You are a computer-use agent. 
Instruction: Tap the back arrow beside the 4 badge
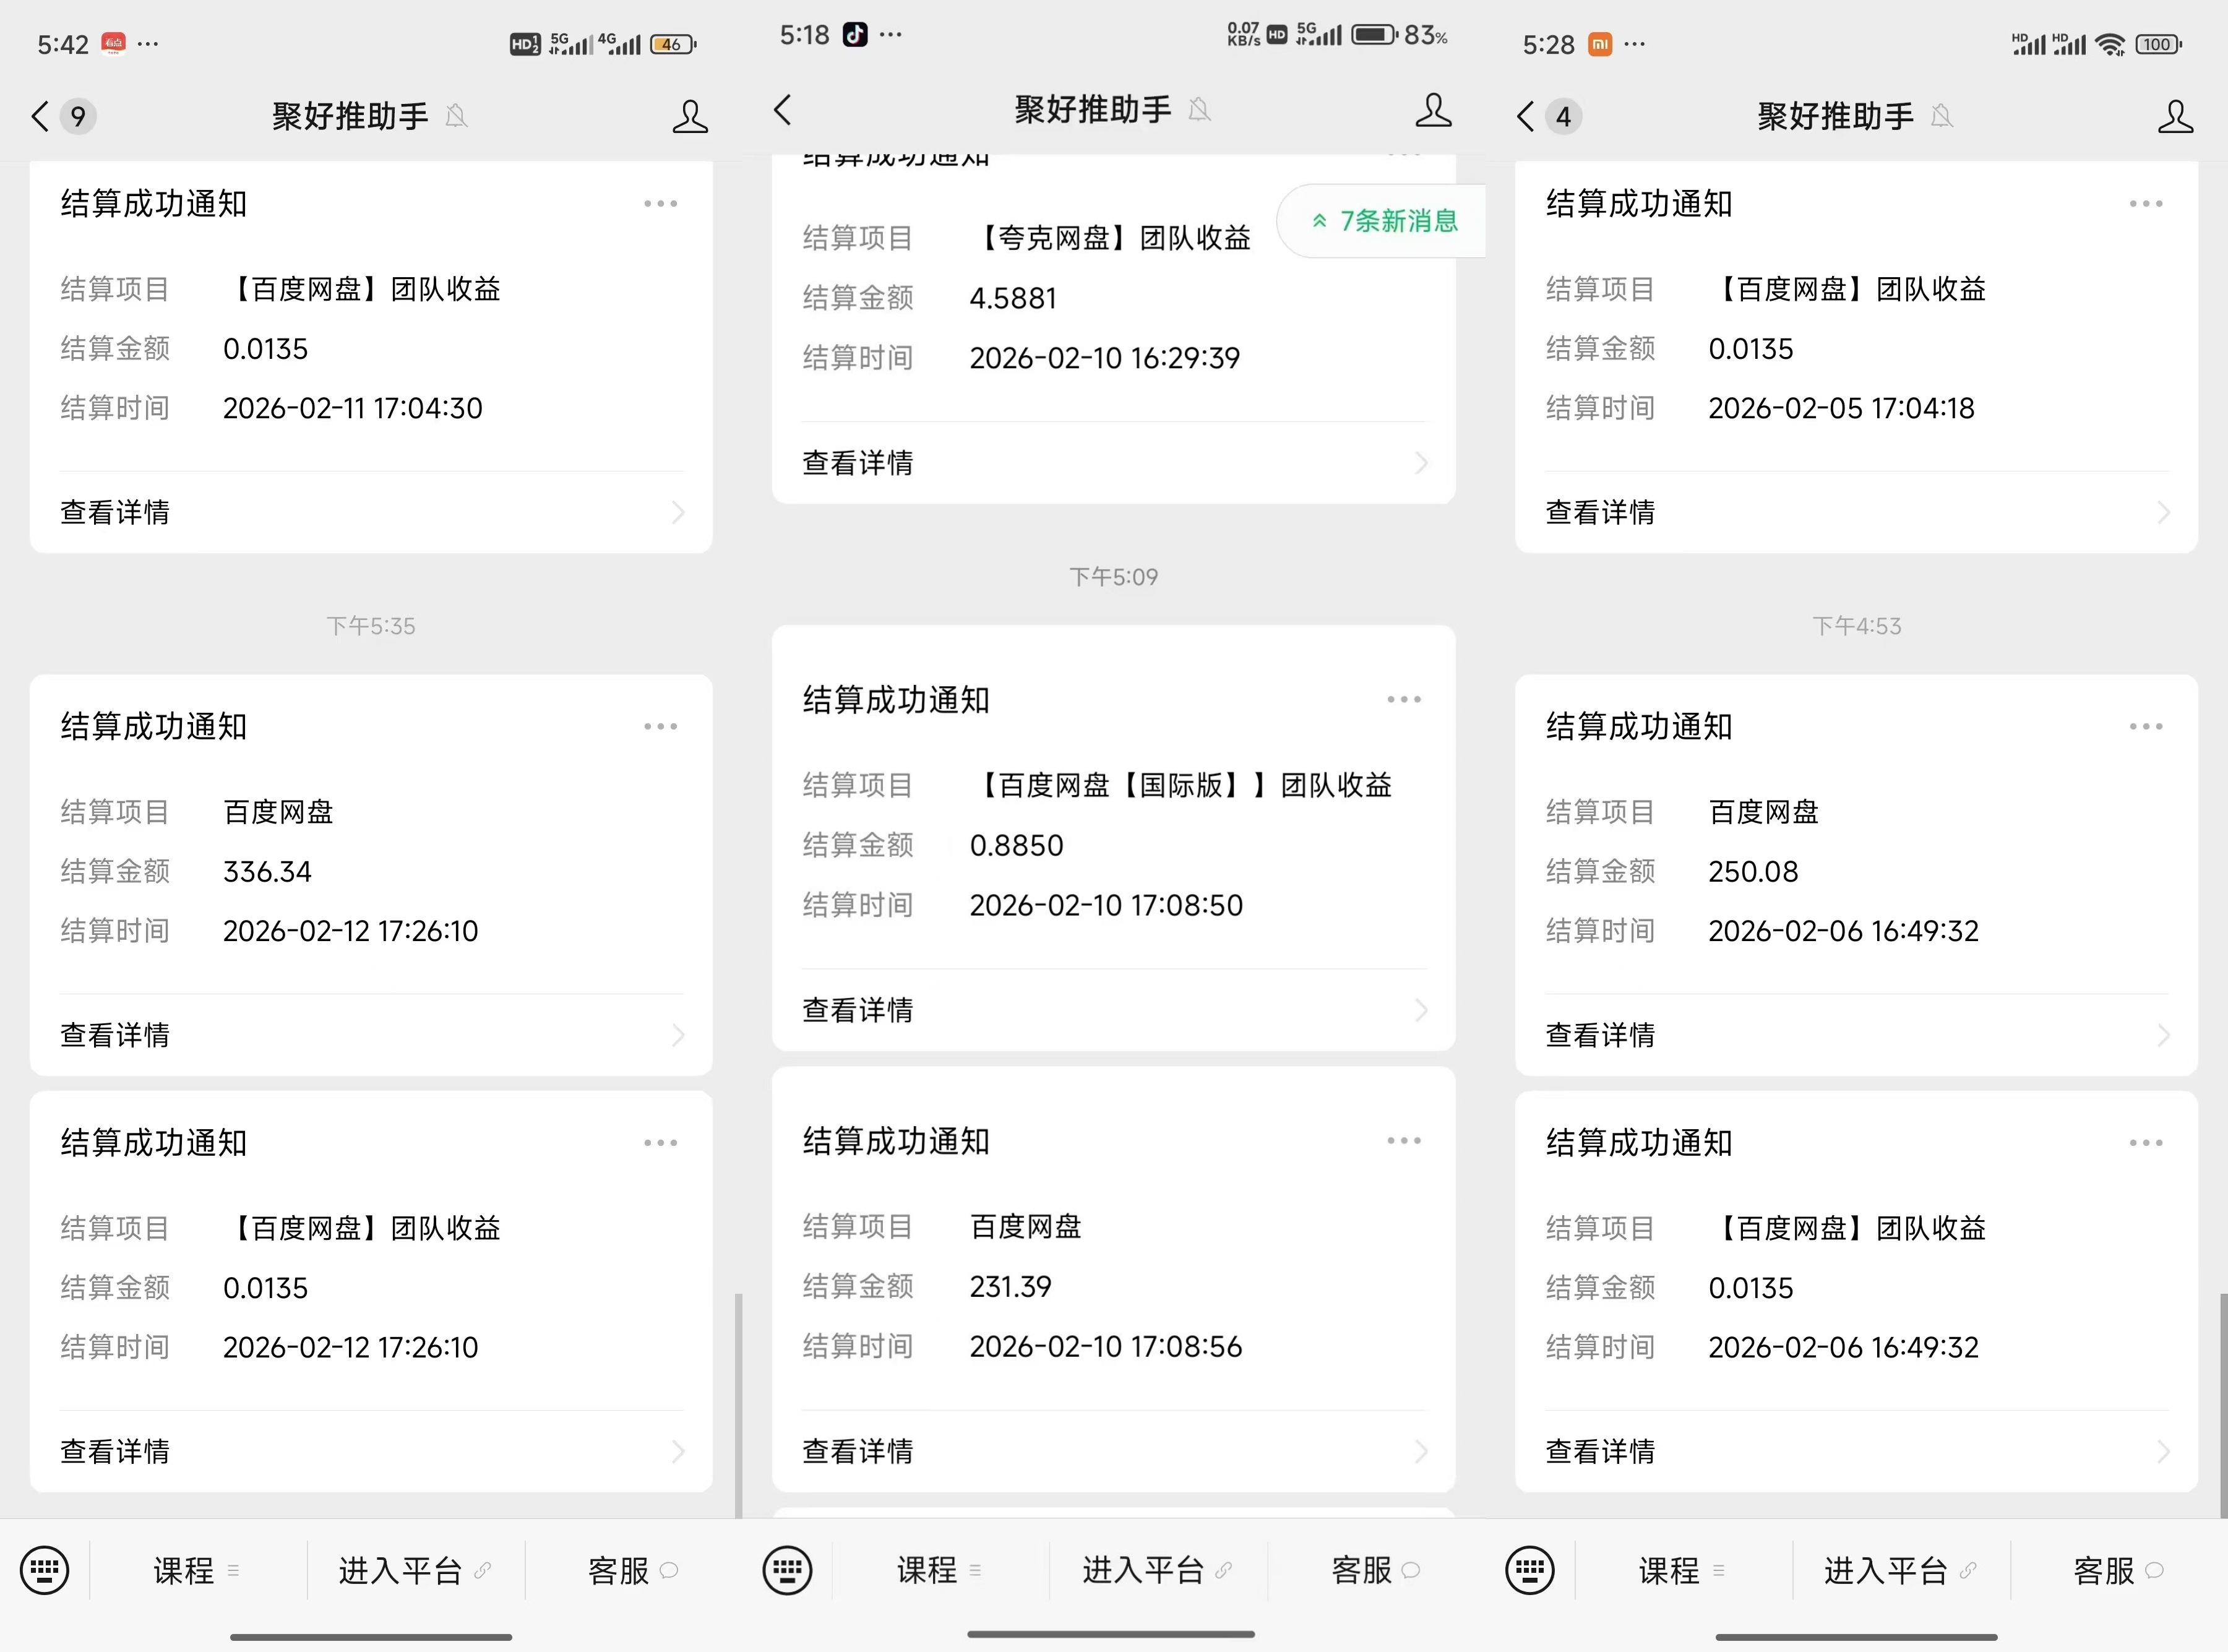(1525, 116)
